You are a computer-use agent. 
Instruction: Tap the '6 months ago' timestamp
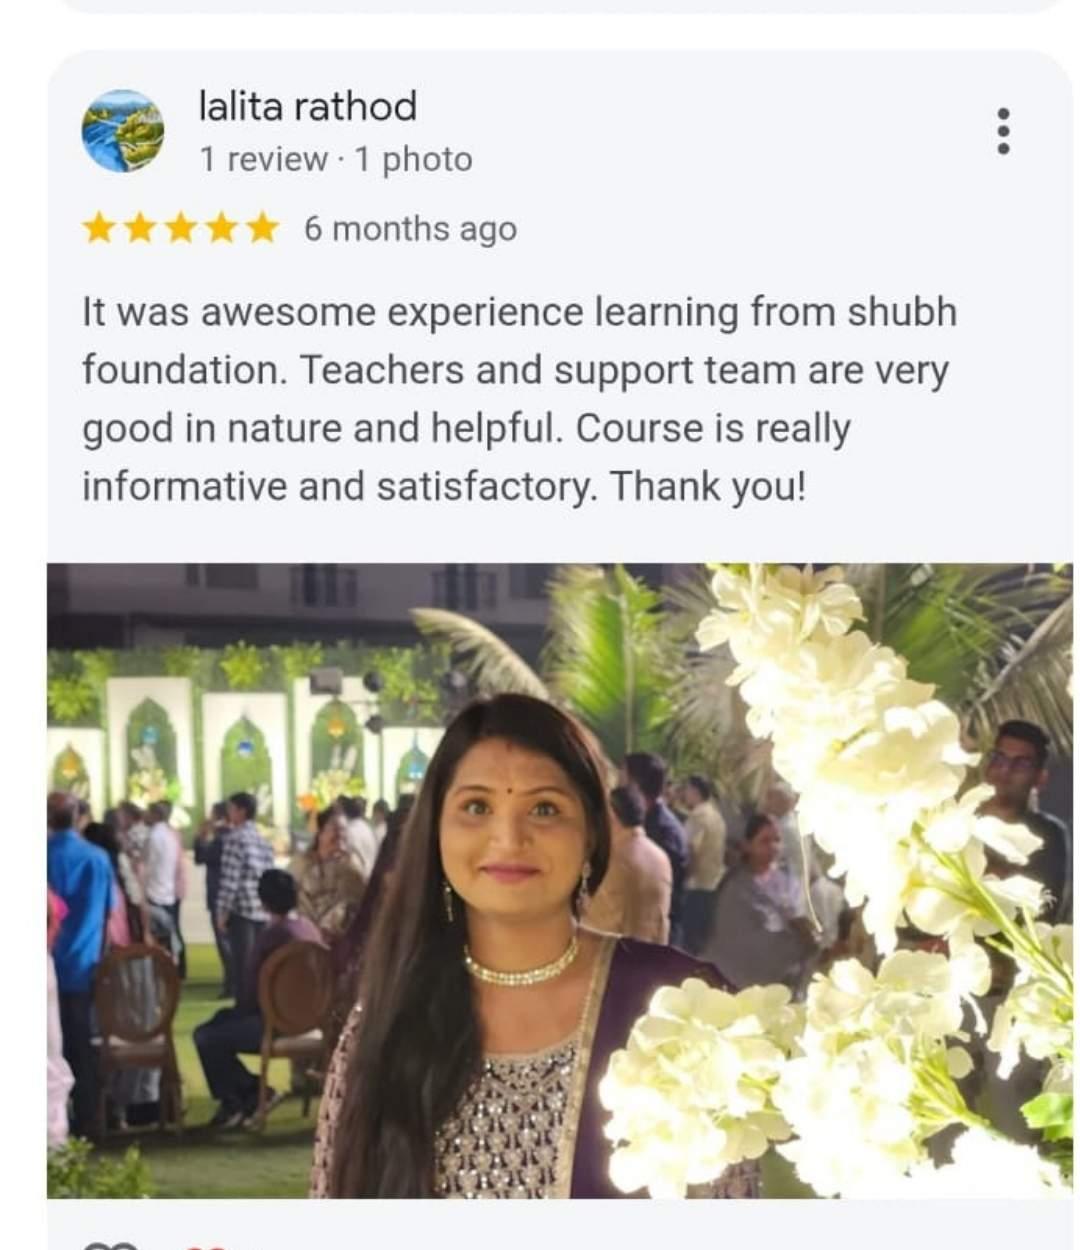pyautogui.click(x=410, y=229)
